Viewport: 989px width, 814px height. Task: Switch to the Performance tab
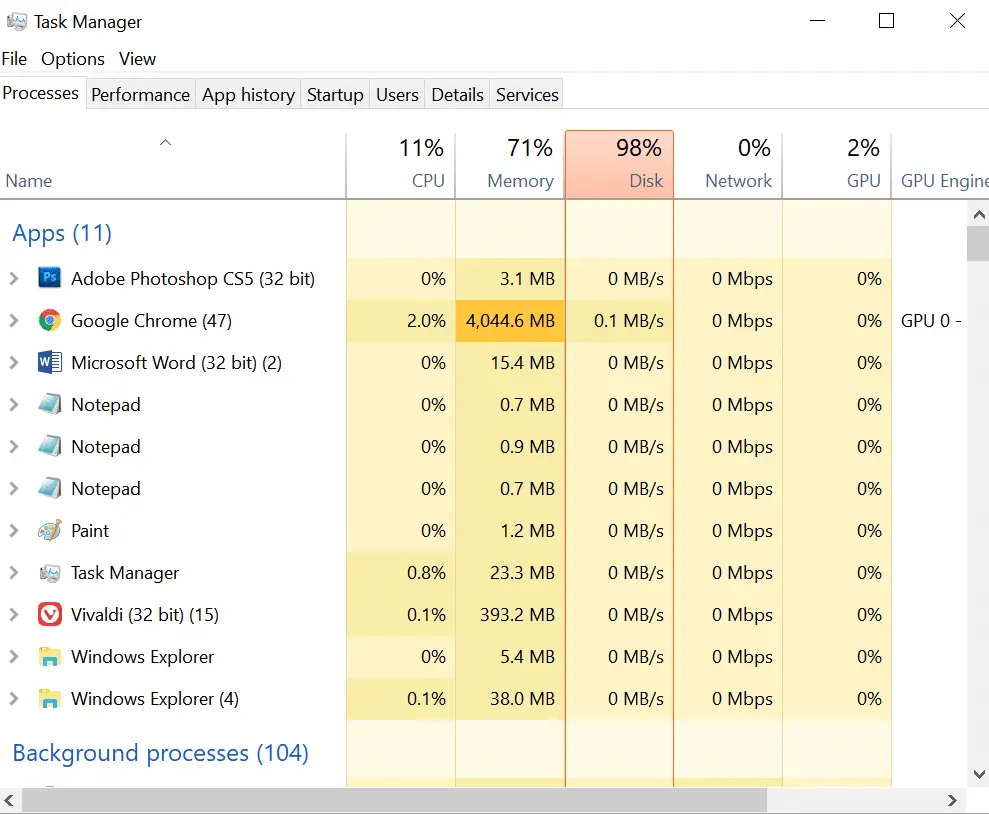(141, 95)
